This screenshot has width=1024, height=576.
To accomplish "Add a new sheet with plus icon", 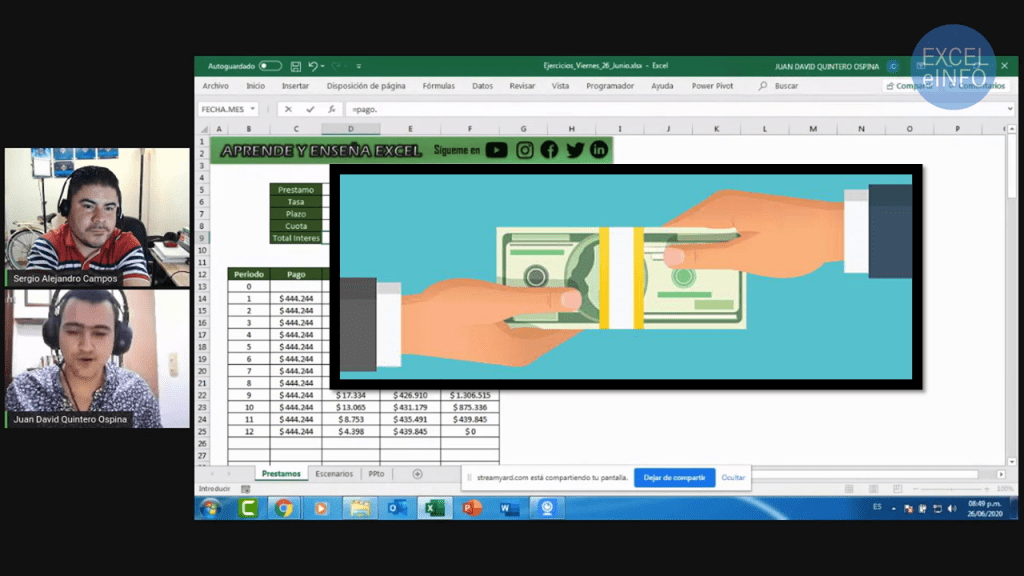I will pos(417,474).
